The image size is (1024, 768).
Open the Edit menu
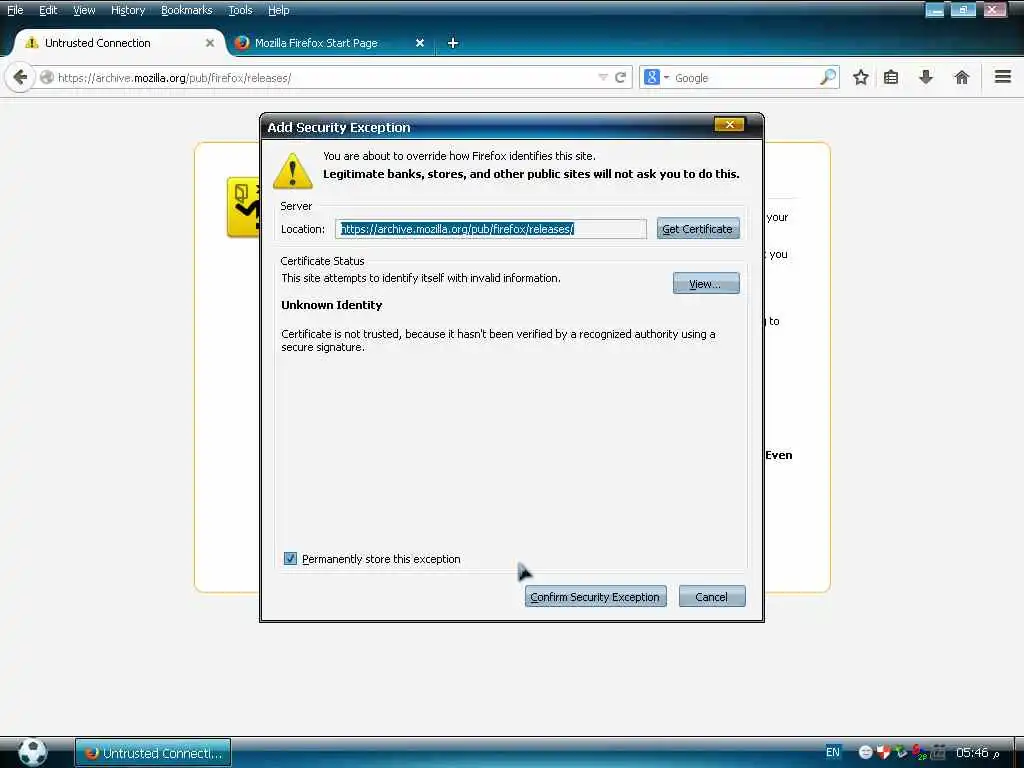(48, 10)
